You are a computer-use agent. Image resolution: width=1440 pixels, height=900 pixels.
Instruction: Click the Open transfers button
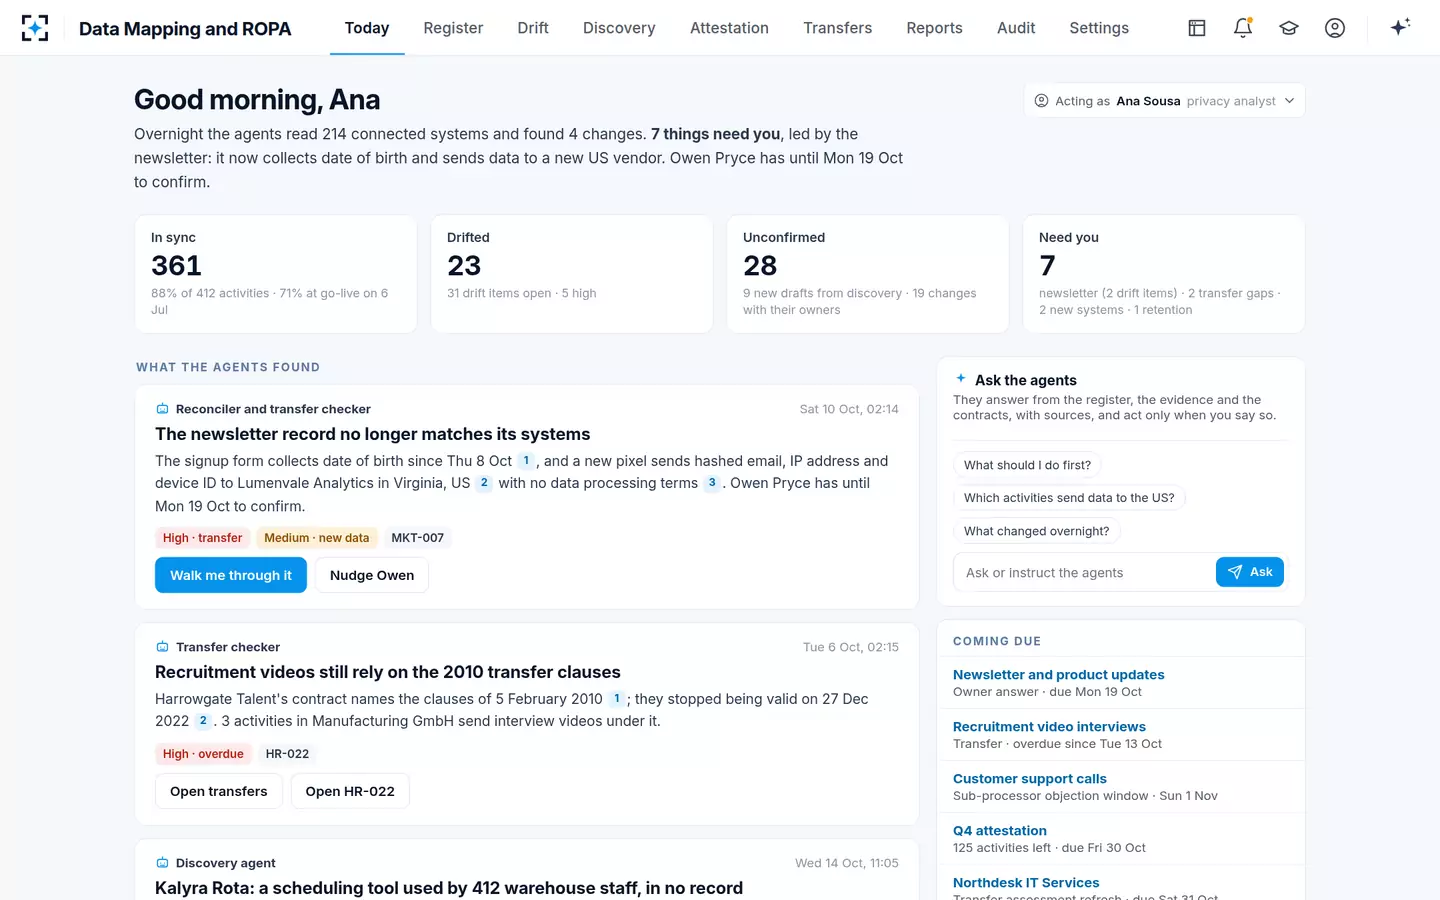click(219, 791)
